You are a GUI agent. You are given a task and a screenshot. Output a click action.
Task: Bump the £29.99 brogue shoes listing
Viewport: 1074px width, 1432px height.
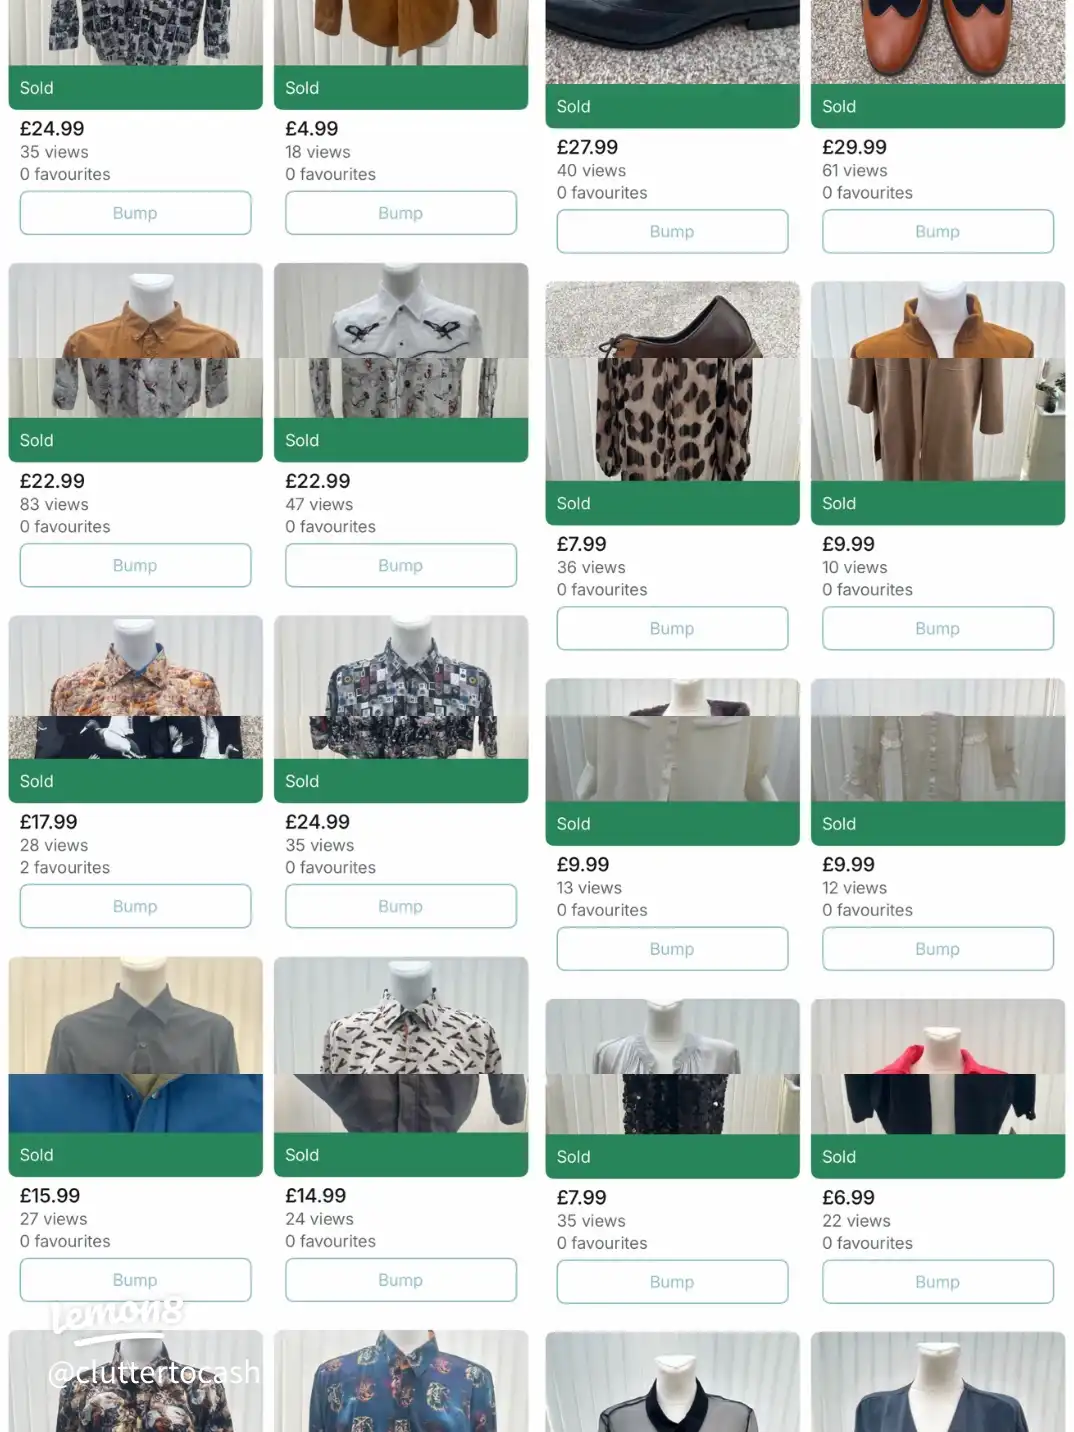pos(937,231)
